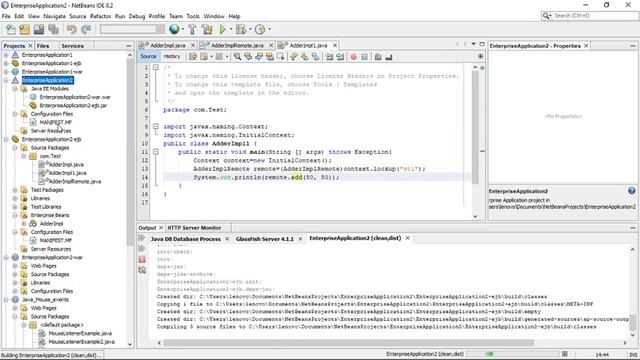Close the AdderImpl1.java editor tab
The width and height of the screenshot is (640, 360).
click(x=335, y=45)
